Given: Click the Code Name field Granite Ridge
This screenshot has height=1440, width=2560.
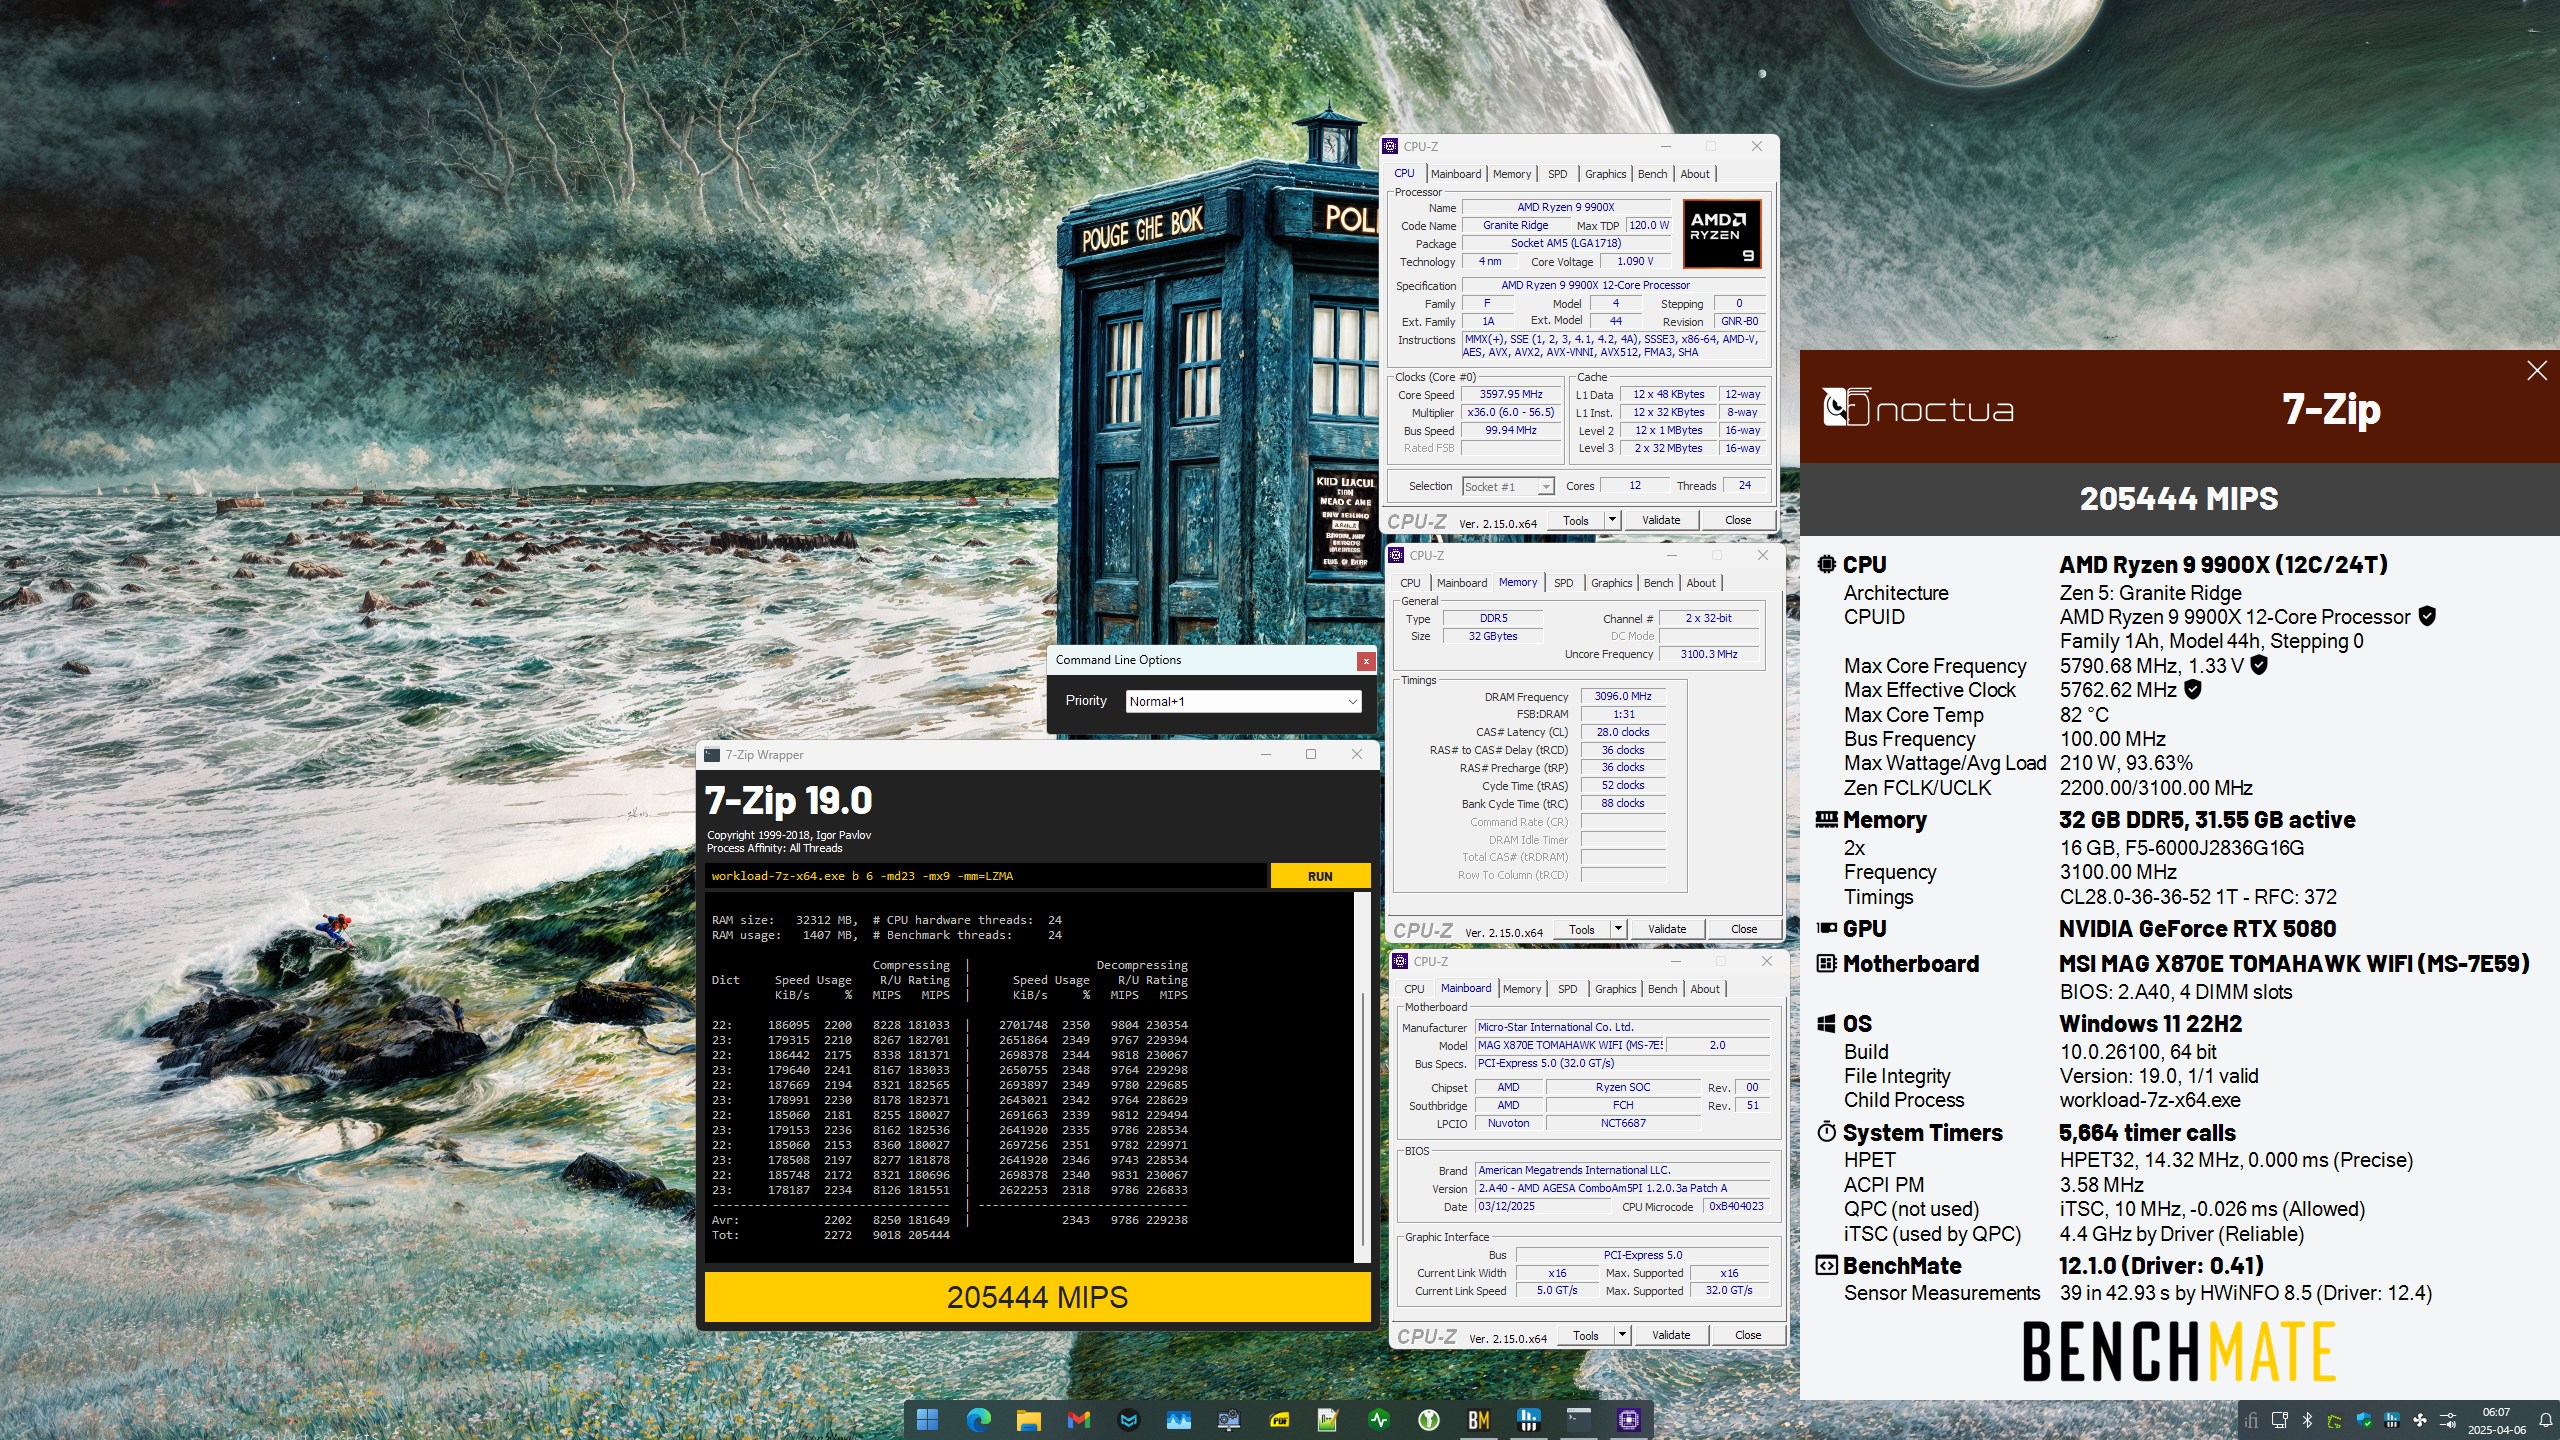Looking at the screenshot, I should (x=1515, y=226).
